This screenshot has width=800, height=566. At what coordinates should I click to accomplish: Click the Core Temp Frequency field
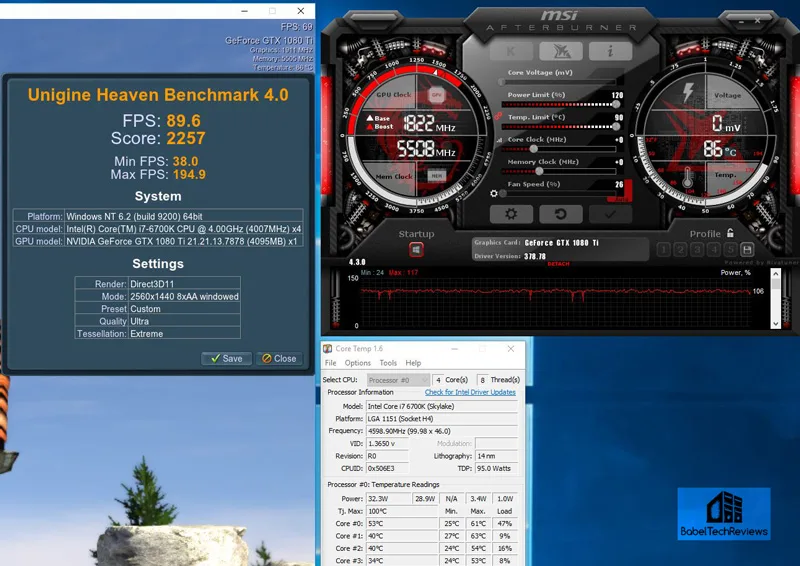tap(442, 431)
